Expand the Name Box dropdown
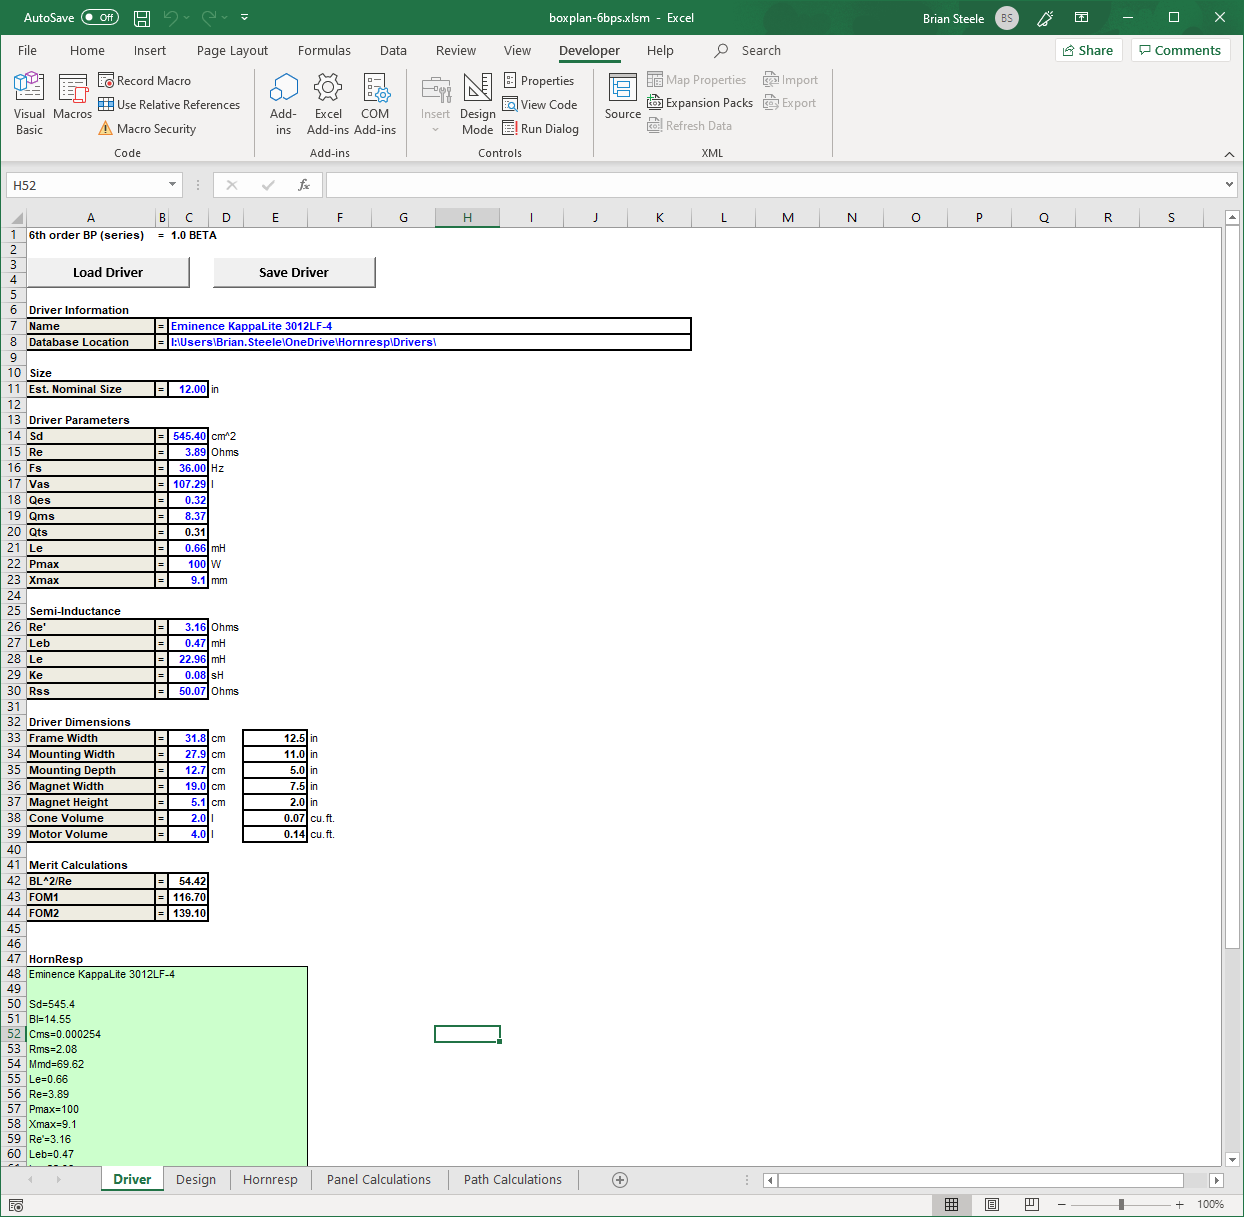The height and width of the screenshot is (1217, 1244). coord(172,185)
